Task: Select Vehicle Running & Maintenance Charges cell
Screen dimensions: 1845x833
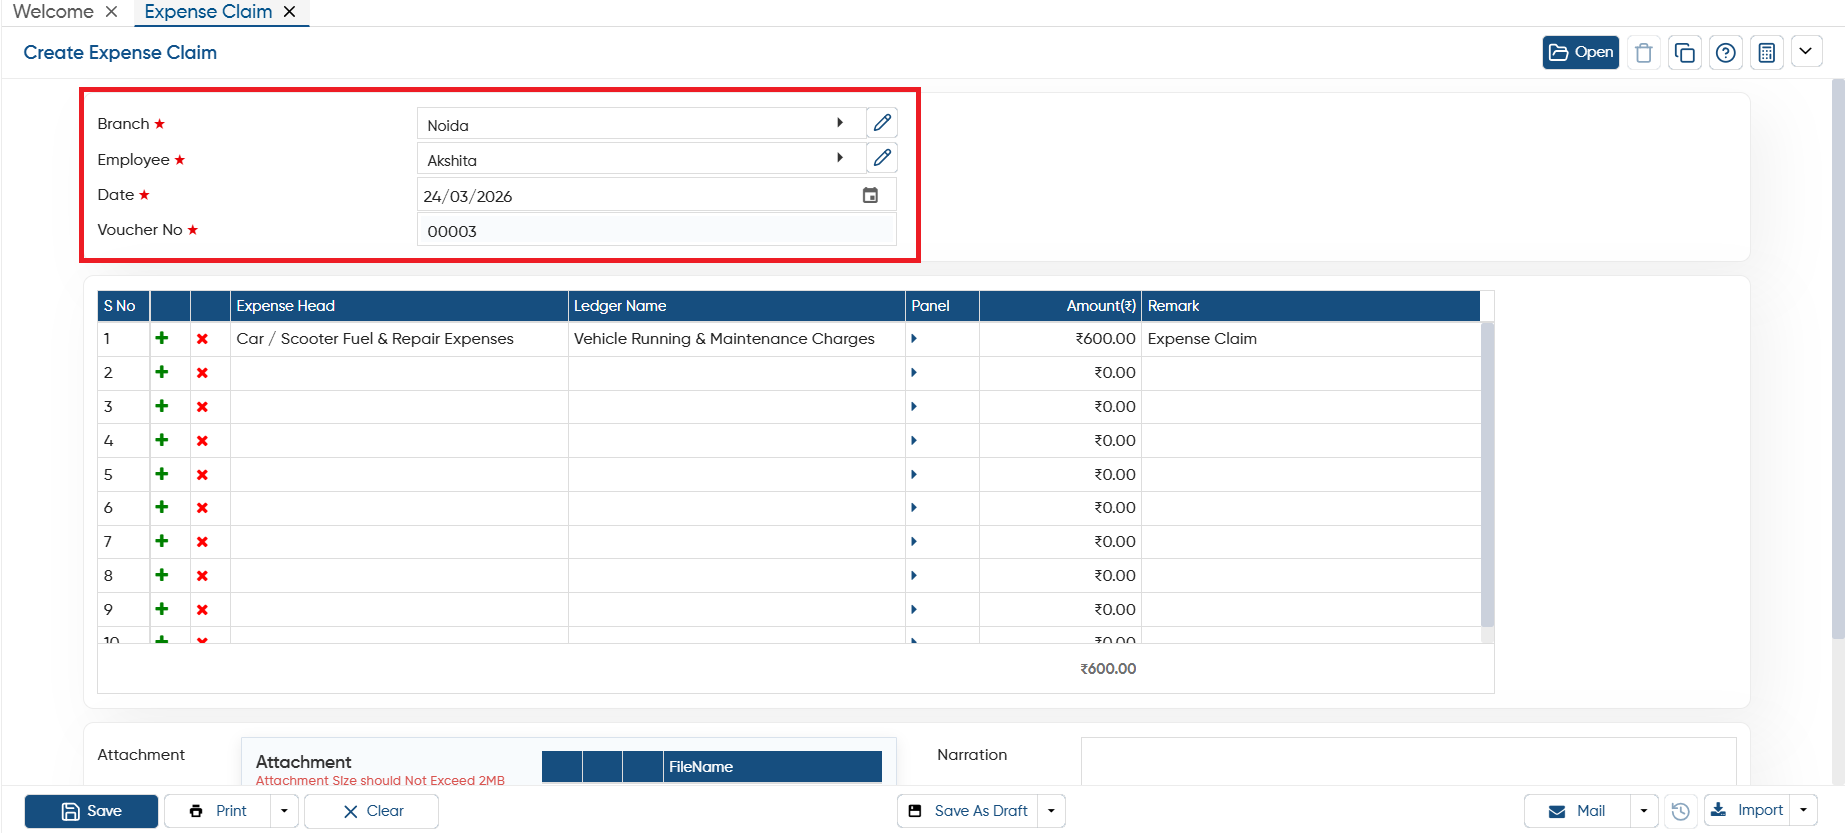Action: [x=737, y=339]
